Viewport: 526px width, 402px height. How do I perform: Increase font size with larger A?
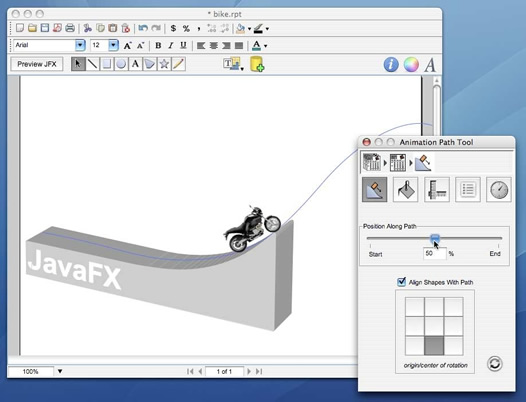[x=127, y=45]
